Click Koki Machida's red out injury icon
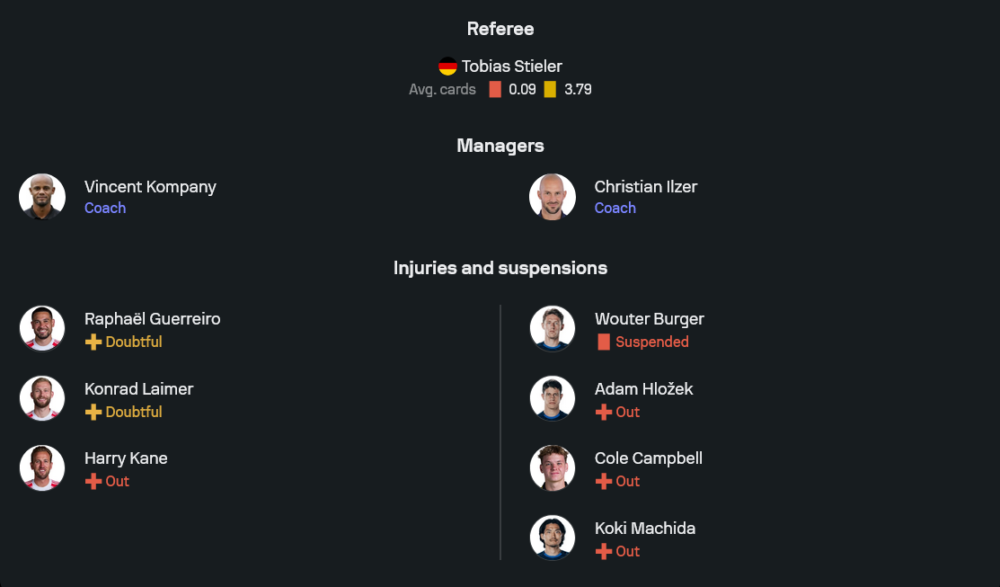This screenshot has width=1000, height=587. click(603, 552)
